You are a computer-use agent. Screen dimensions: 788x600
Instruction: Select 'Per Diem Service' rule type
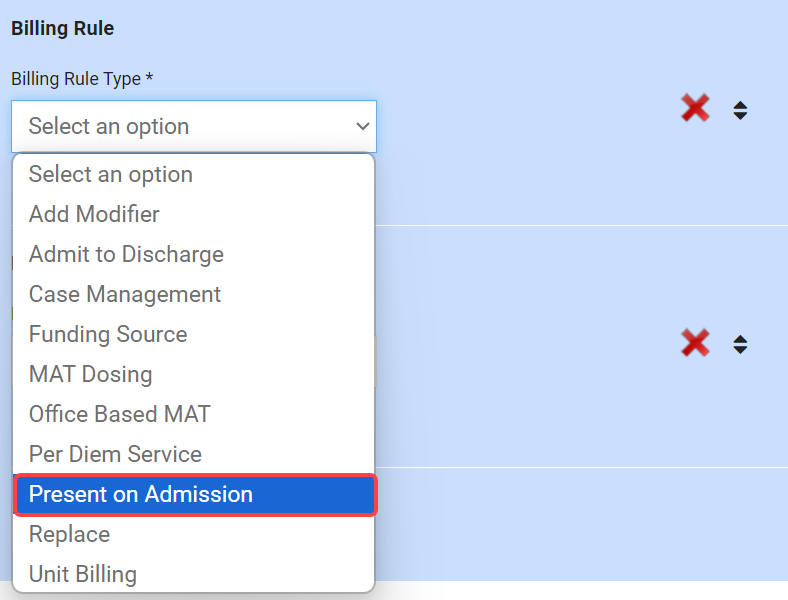(x=115, y=454)
